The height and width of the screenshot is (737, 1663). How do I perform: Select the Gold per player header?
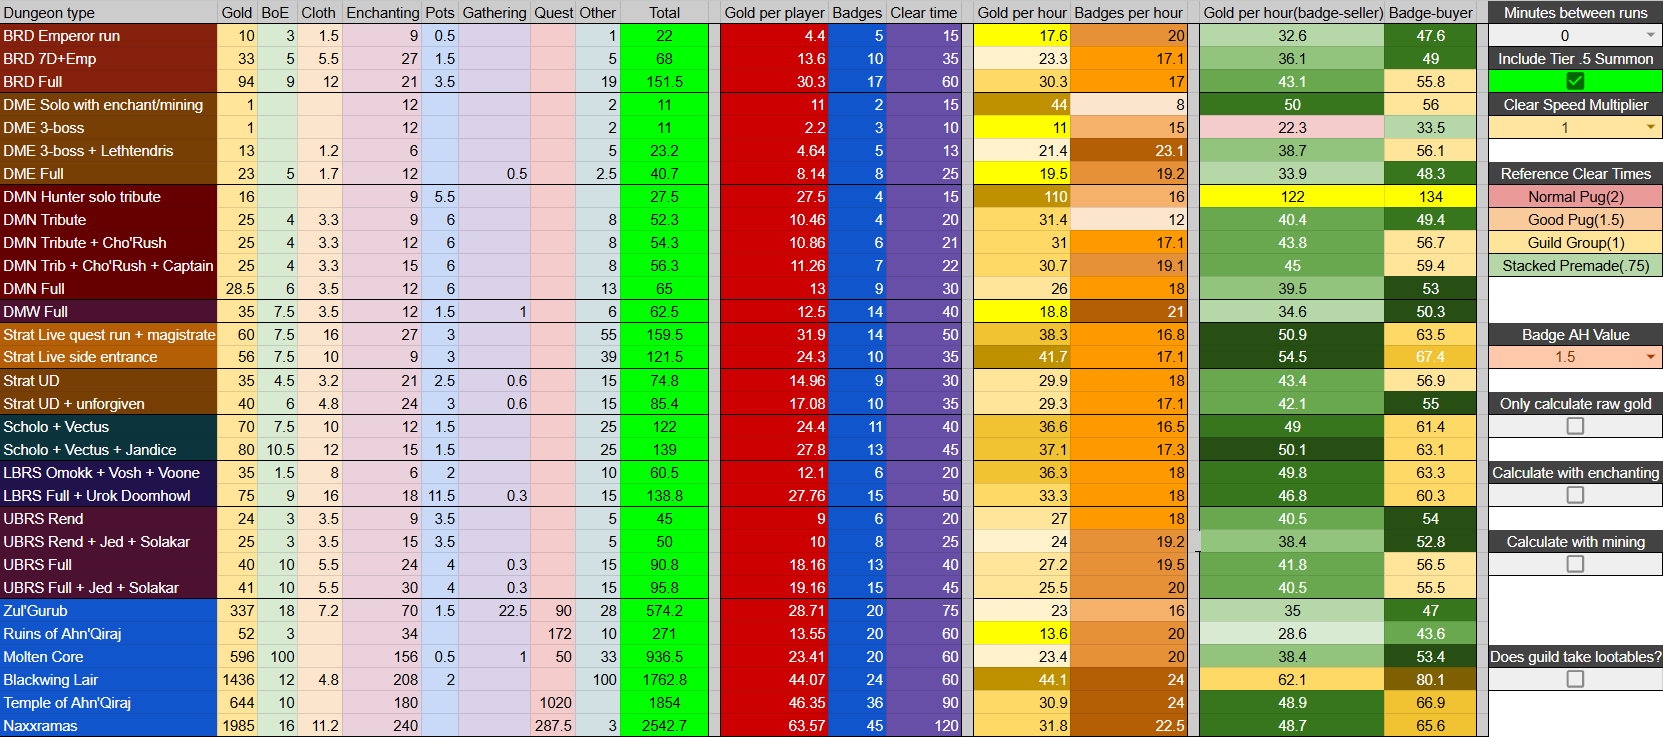[774, 13]
